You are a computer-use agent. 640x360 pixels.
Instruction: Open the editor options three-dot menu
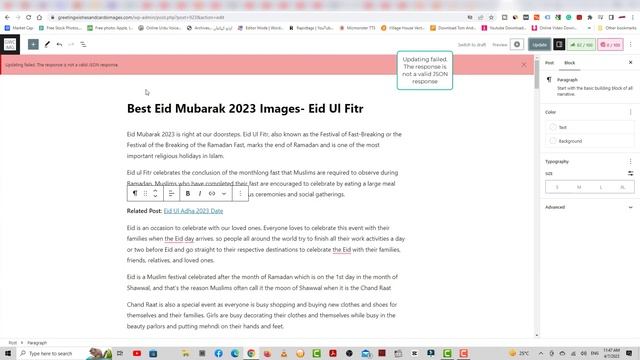[x=631, y=44]
